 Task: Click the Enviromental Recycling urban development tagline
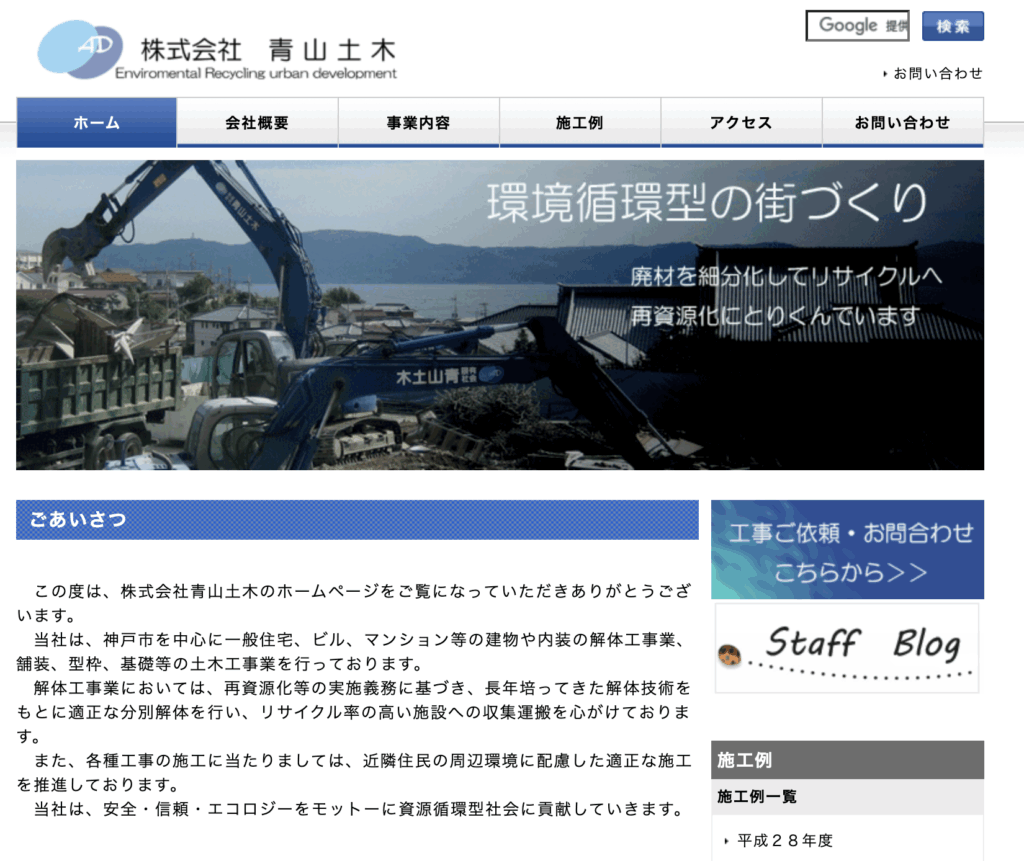pyautogui.click(x=256, y=73)
